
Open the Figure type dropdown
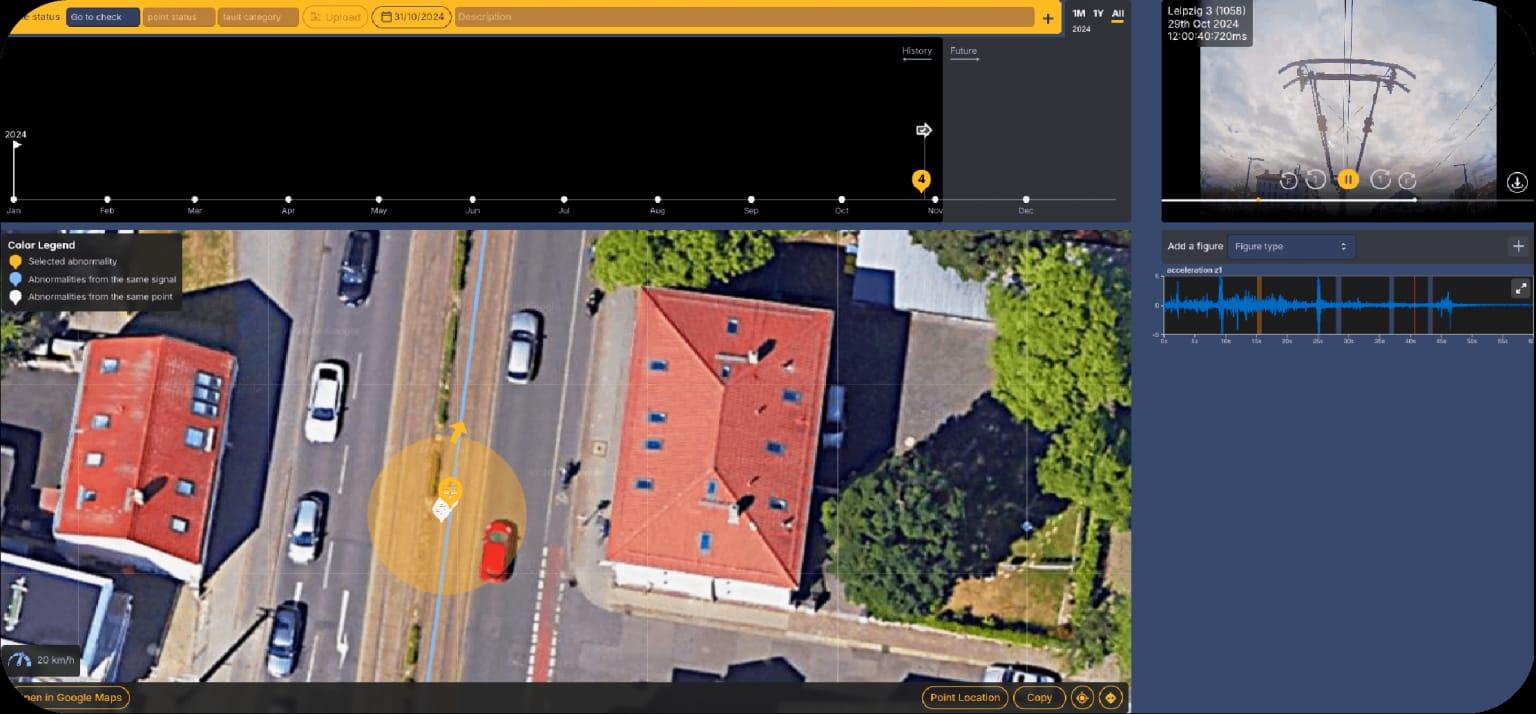(x=1290, y=246)
